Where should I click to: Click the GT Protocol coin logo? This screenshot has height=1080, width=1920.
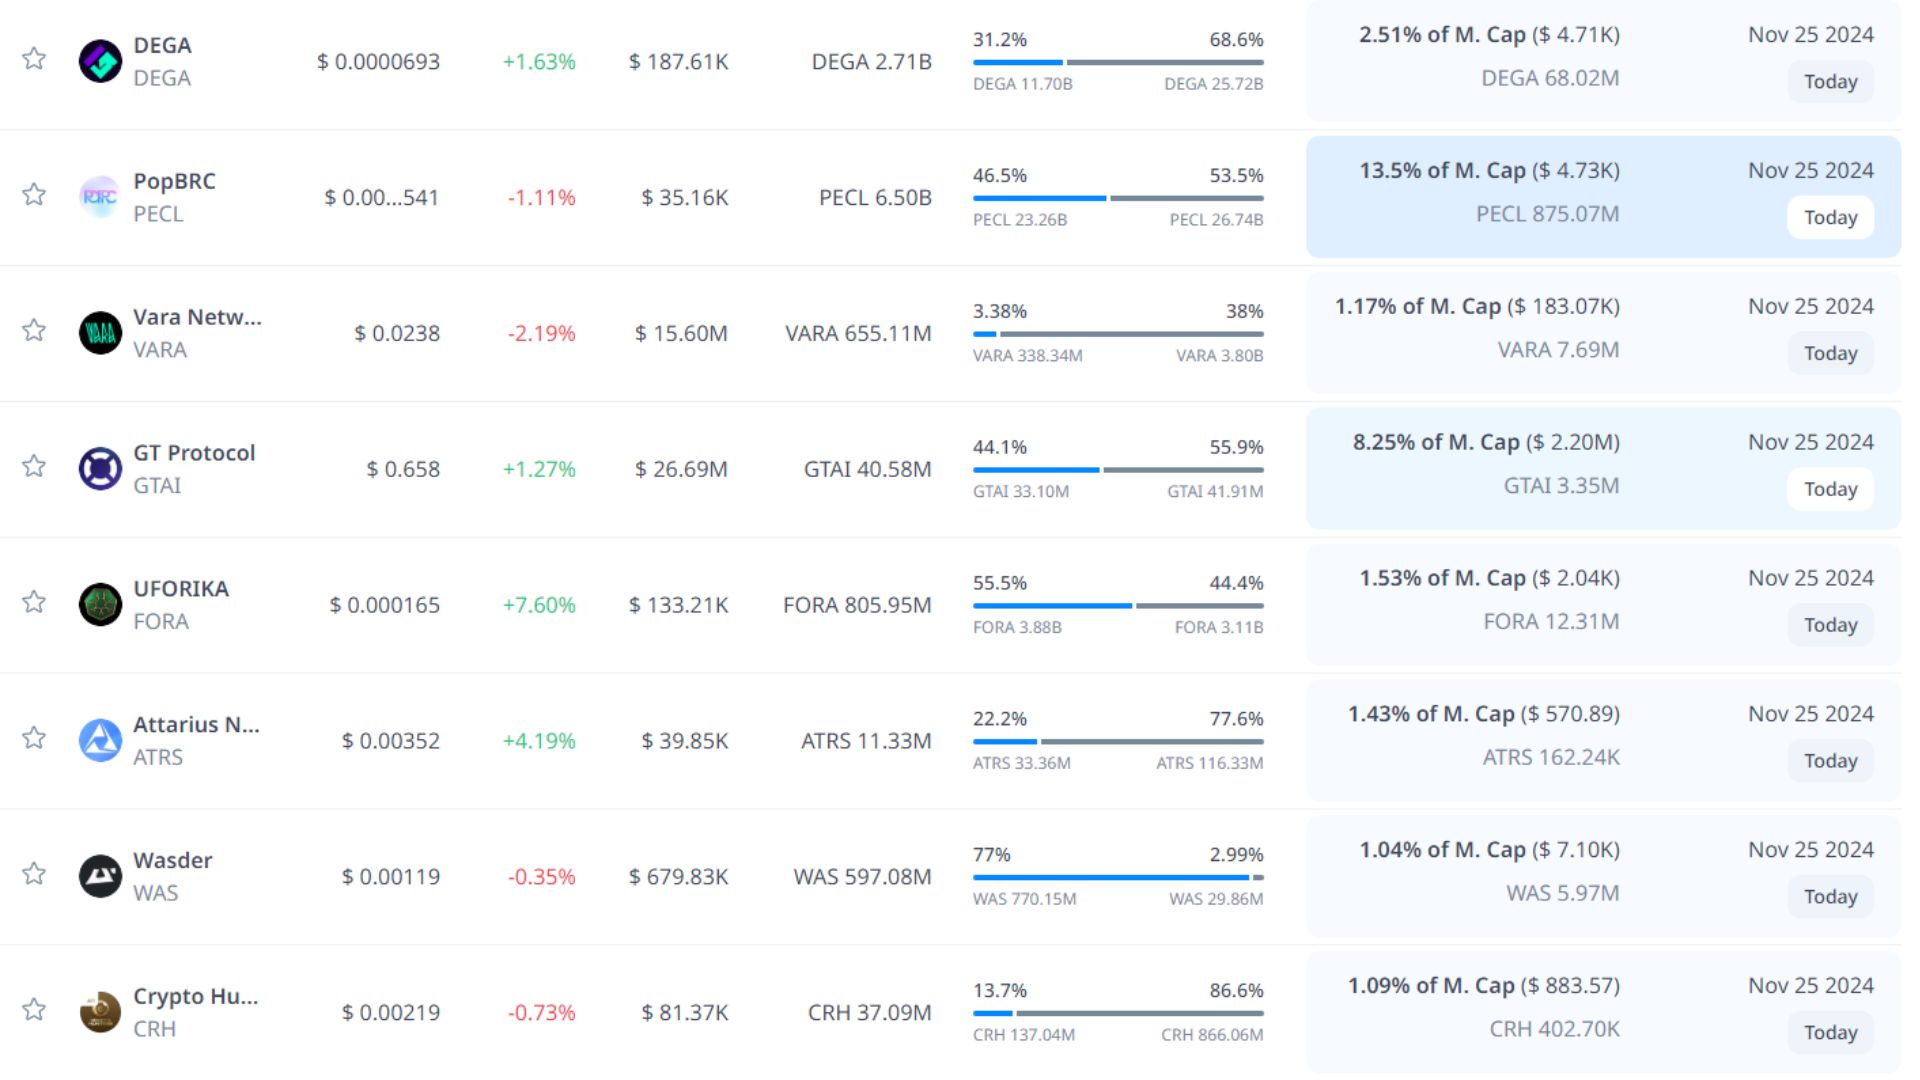pos(100,469)
